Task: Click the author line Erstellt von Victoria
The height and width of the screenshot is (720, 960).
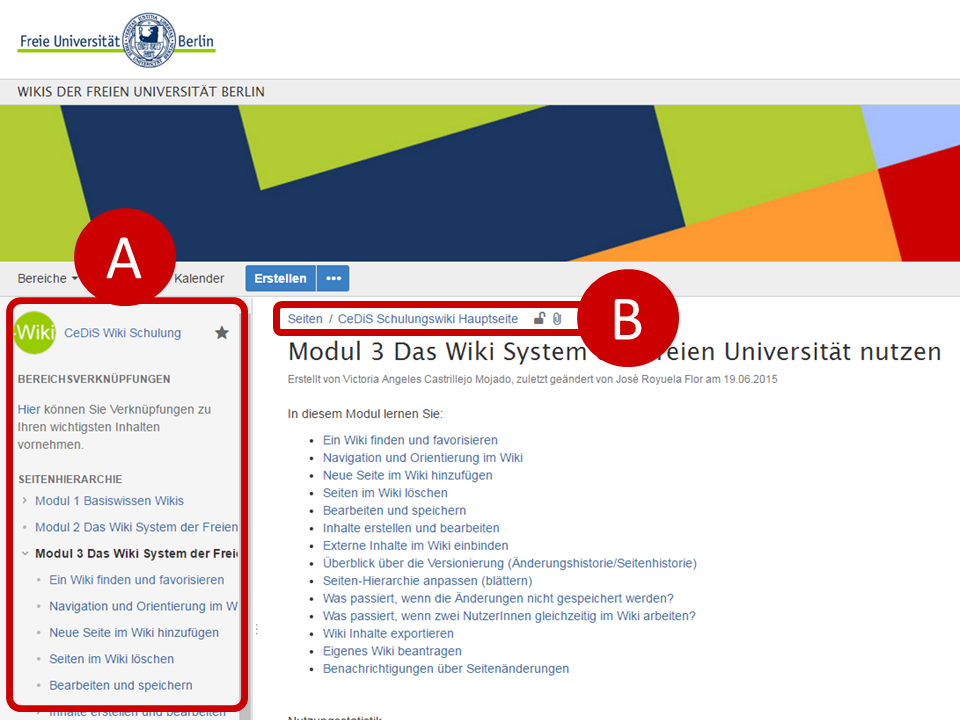Action: (x=533, y=380)
